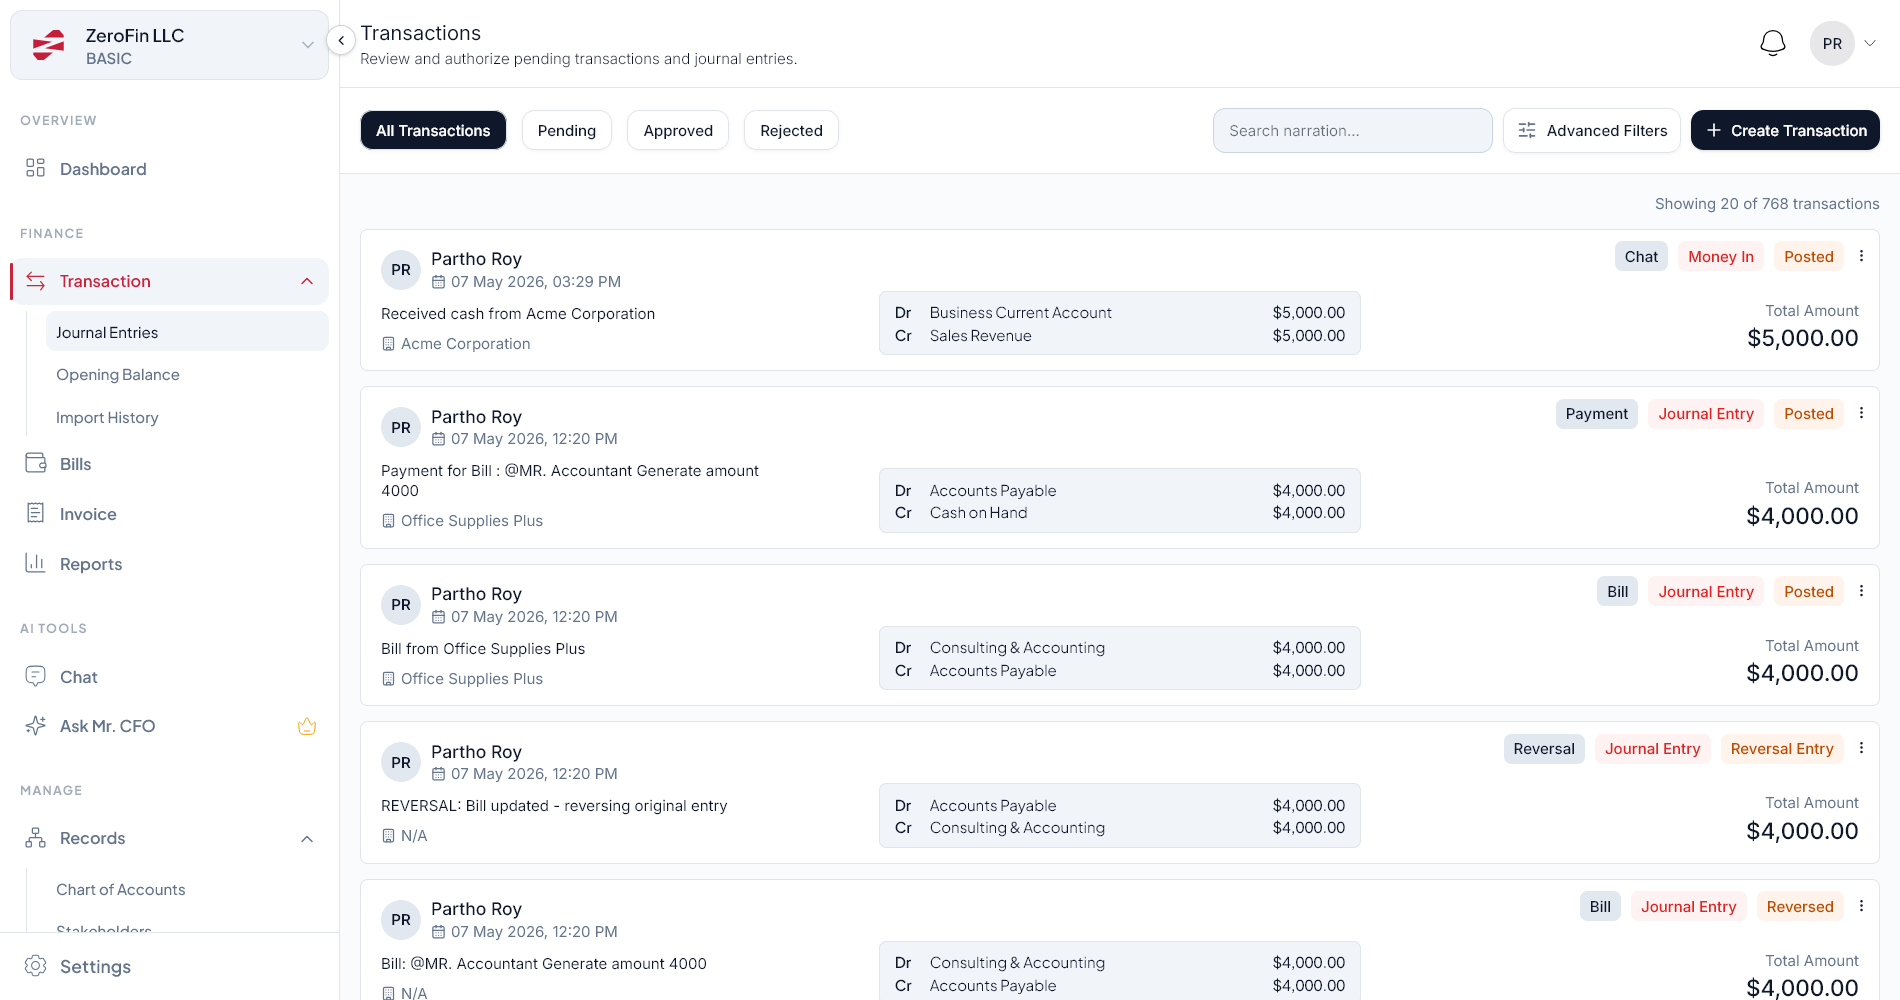The height and width of the screenshot is (1000, 1900).
Task: Click the PR user avatar in header
Action: click(x=1832, y=44)
